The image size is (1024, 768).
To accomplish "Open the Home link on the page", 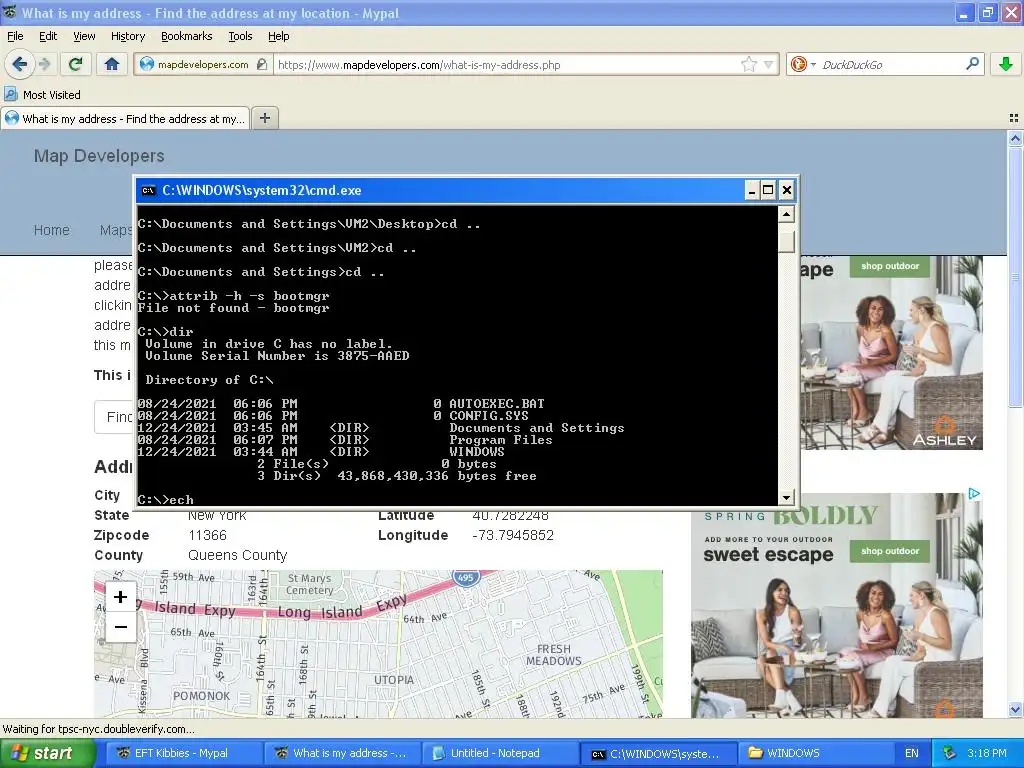I will point(52,230).
